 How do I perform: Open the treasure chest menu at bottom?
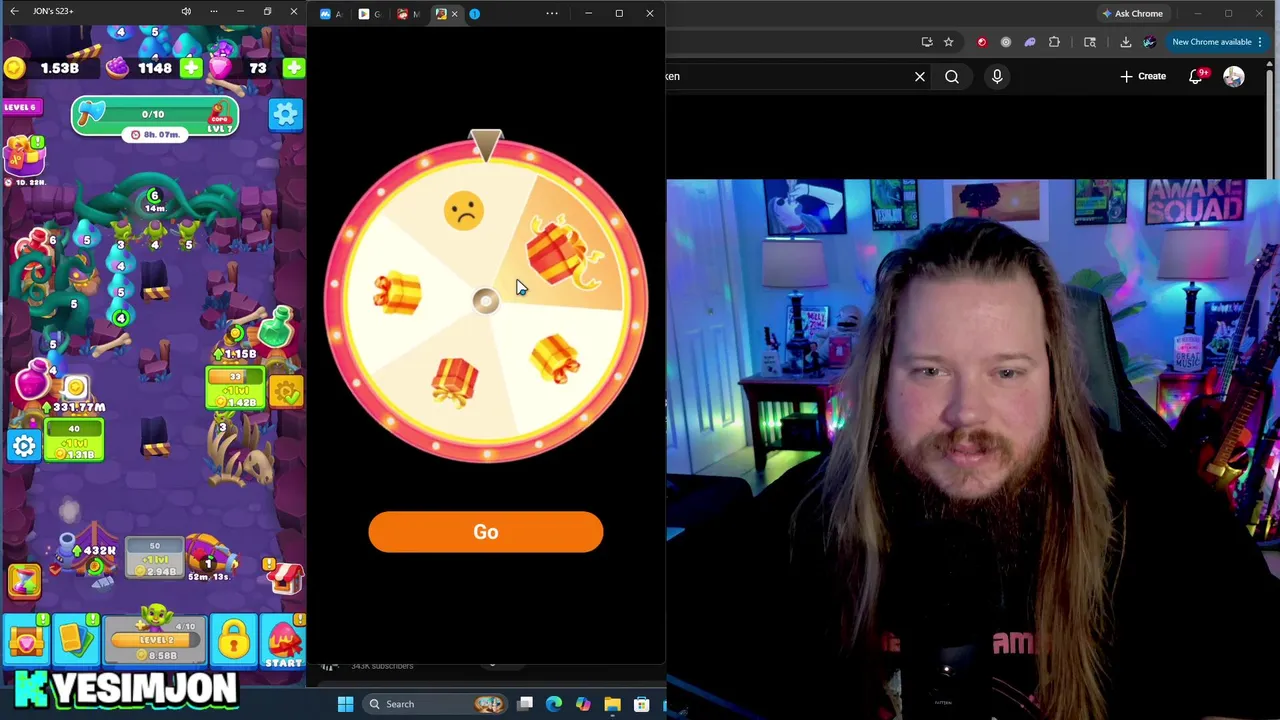coord(25,641)
